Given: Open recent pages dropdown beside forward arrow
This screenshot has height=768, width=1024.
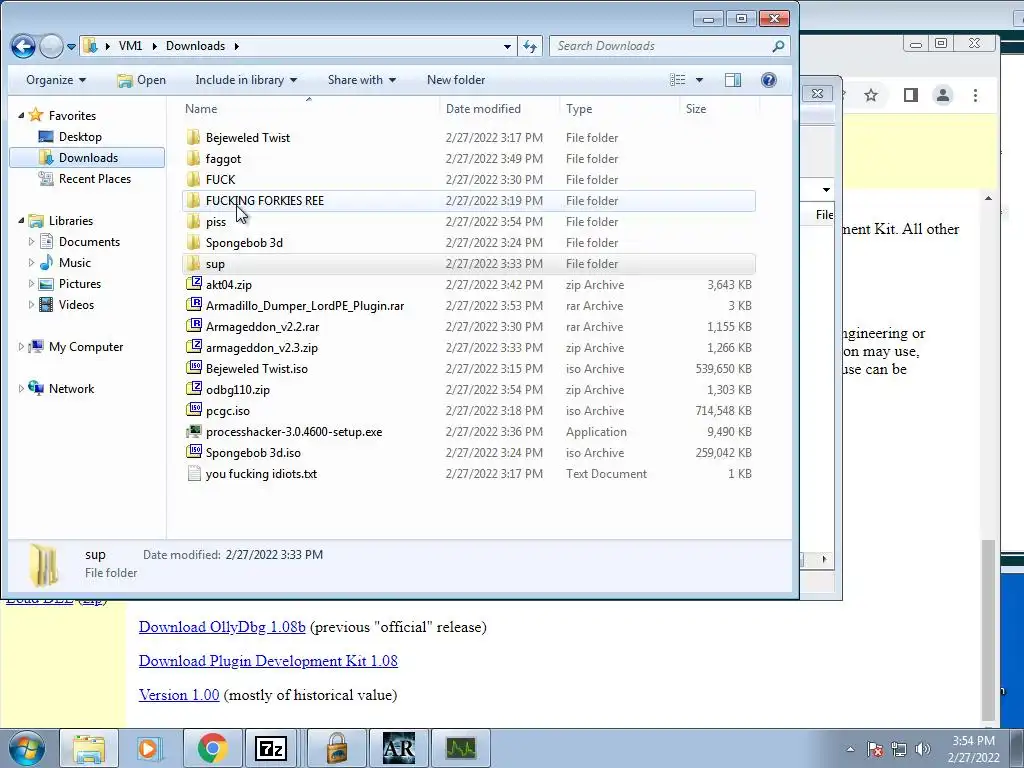Looking at the screenshot, I should pyautogui.click(x=71, y=47).
